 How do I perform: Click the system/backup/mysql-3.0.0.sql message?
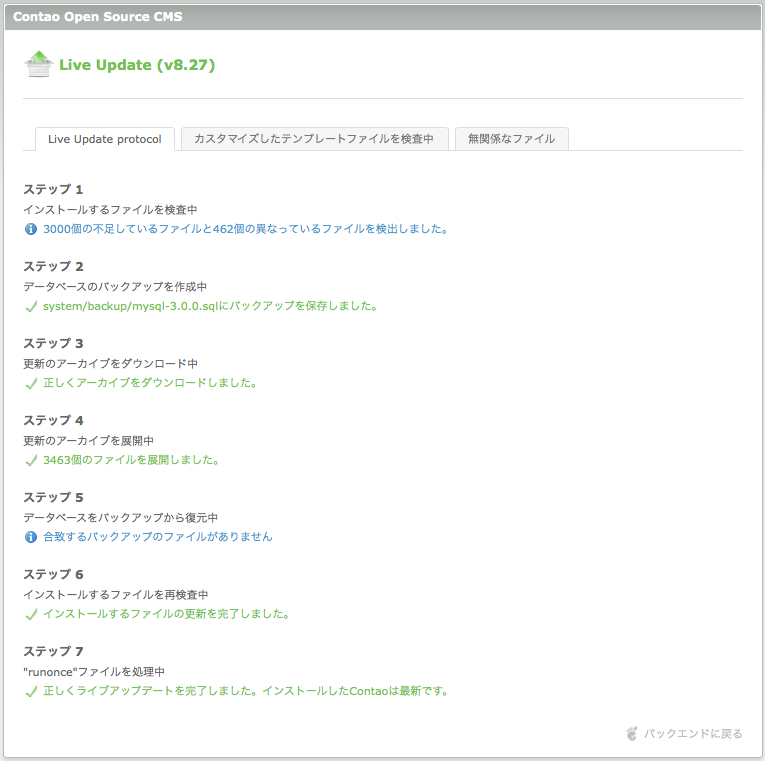[x=210, y=306]
